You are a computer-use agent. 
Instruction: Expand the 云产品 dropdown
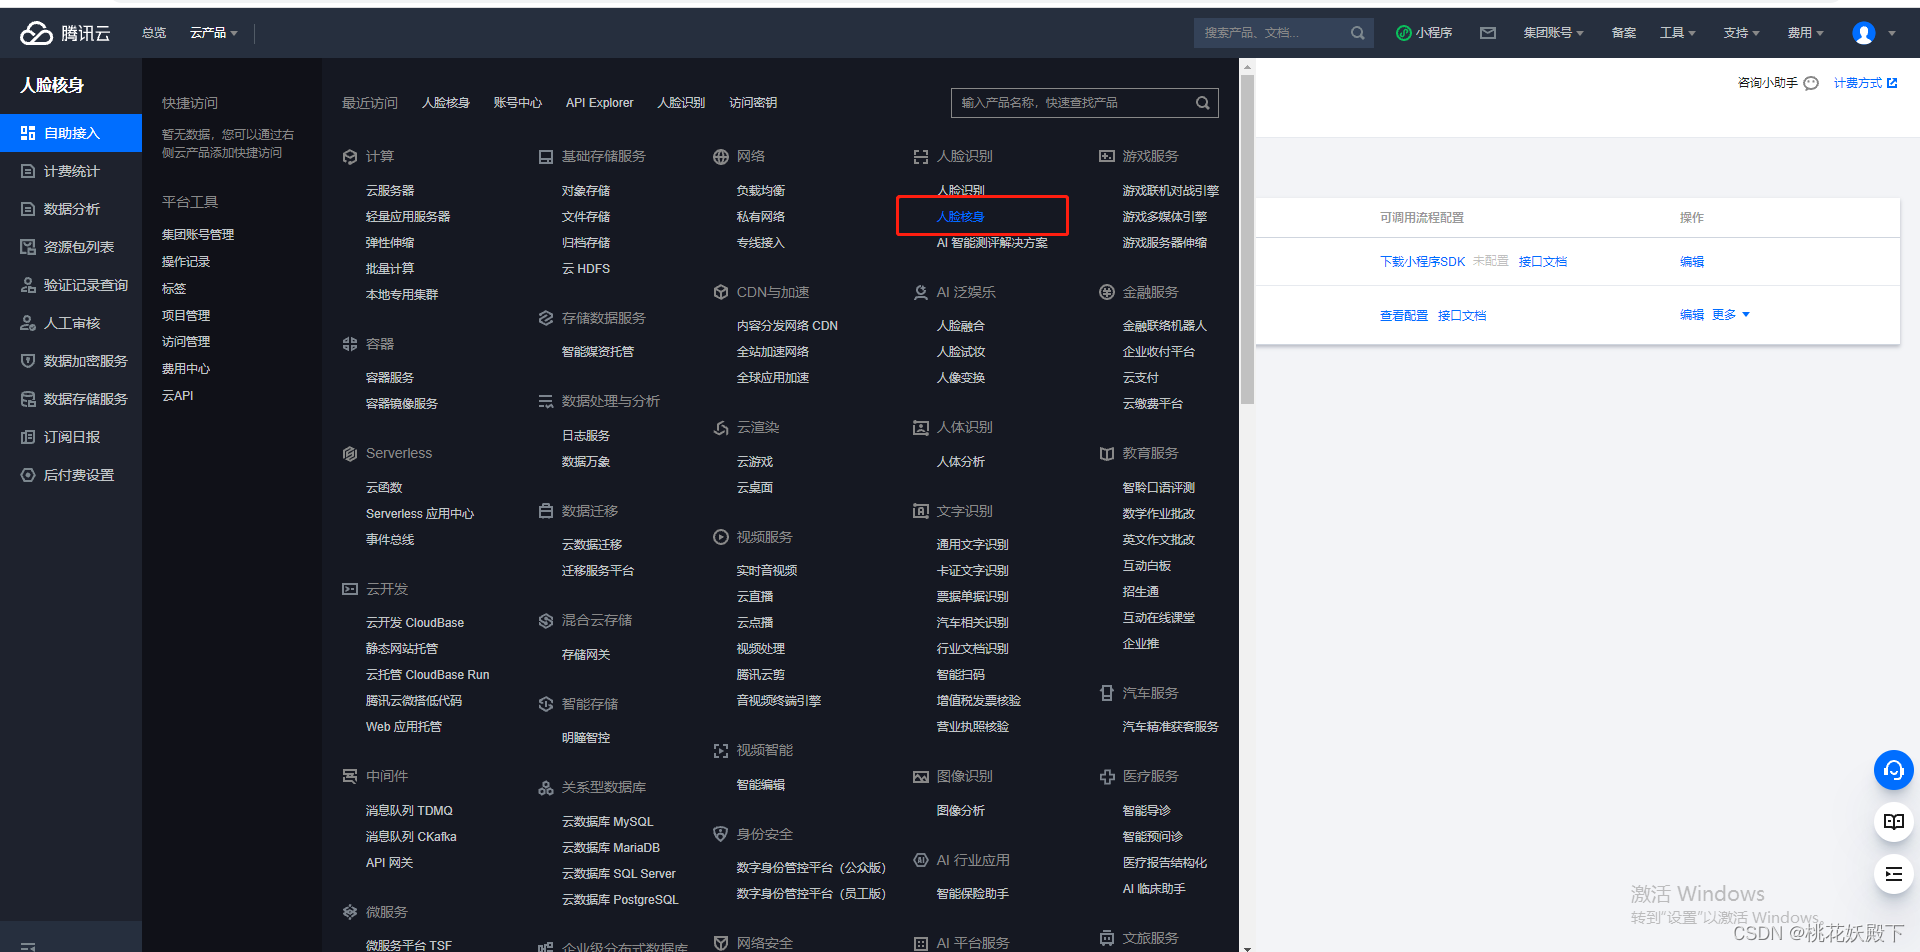point(214,33)
